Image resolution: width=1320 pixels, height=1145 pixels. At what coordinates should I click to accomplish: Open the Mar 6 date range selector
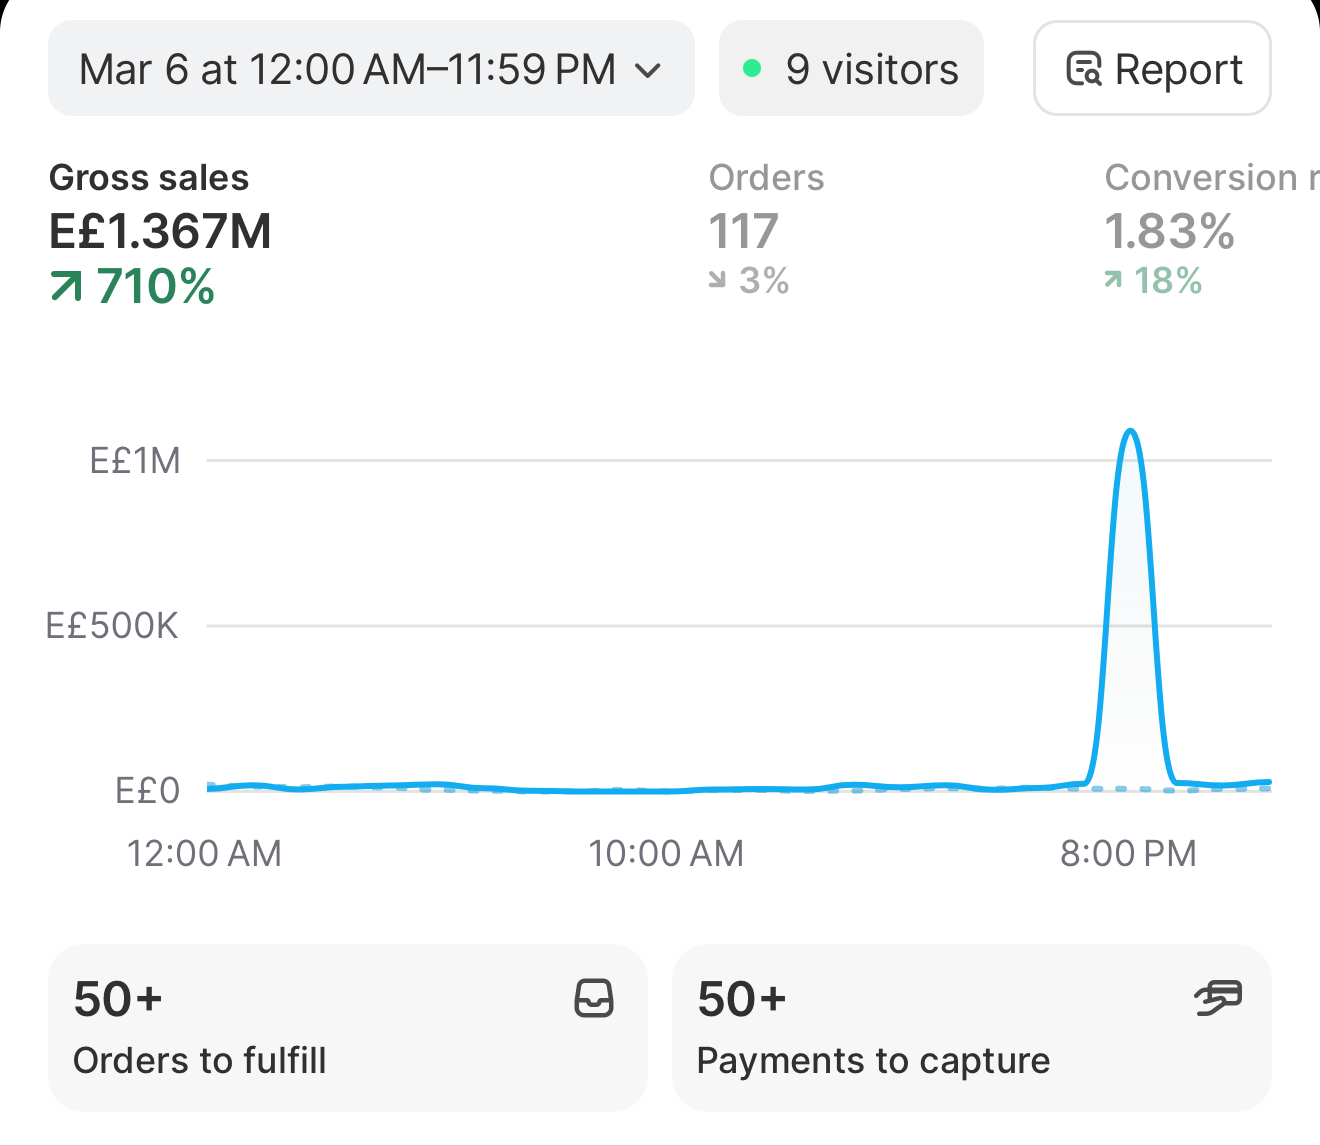[371, 68]
